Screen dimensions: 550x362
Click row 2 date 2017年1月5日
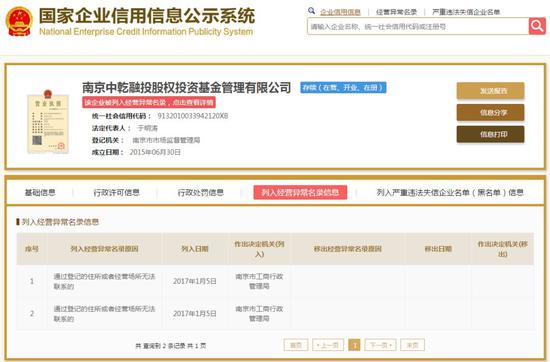195,314
